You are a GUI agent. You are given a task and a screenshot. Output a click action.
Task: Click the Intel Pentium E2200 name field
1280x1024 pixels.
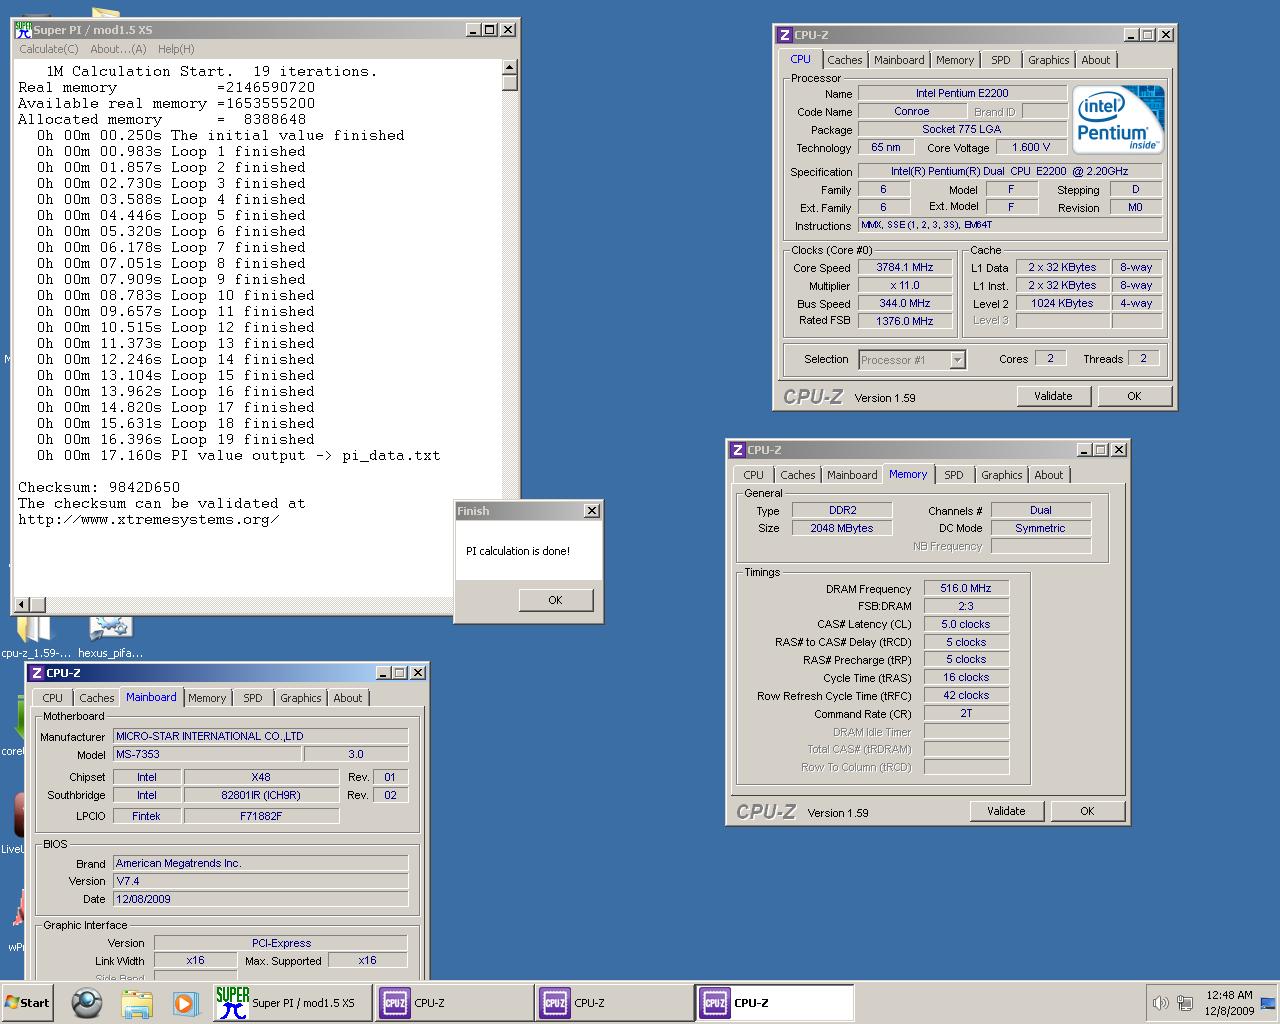[962, 94]
